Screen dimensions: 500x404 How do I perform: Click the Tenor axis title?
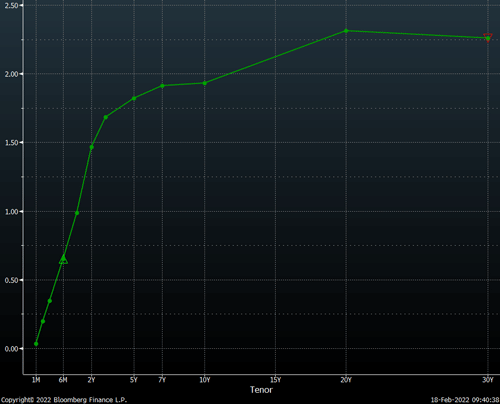(261, 390)
